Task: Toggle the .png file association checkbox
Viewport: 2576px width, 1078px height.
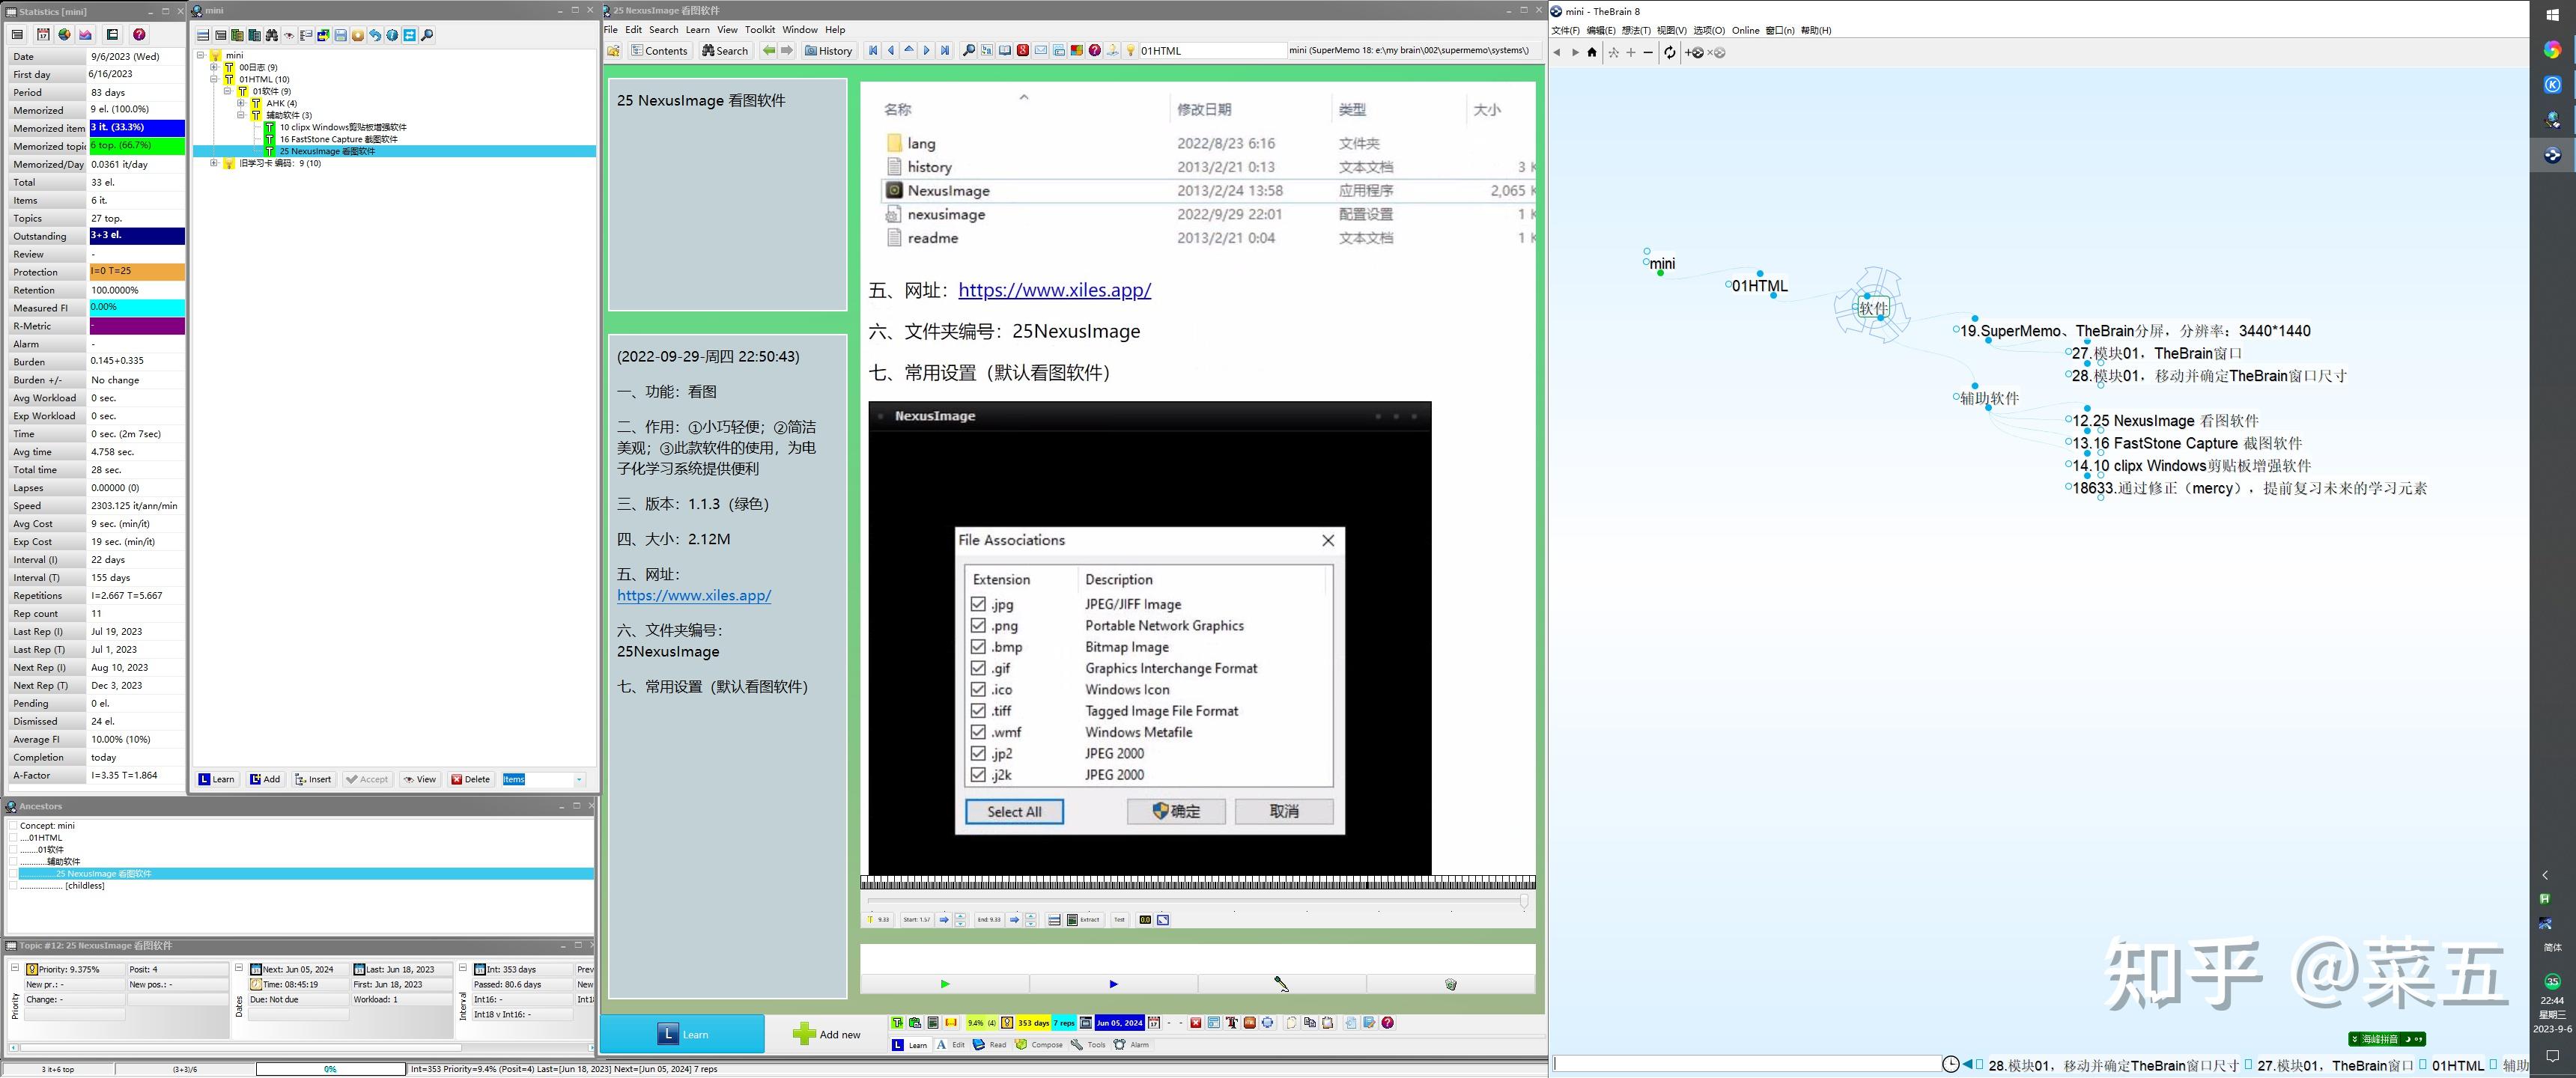Action: [x=978, y=625]
